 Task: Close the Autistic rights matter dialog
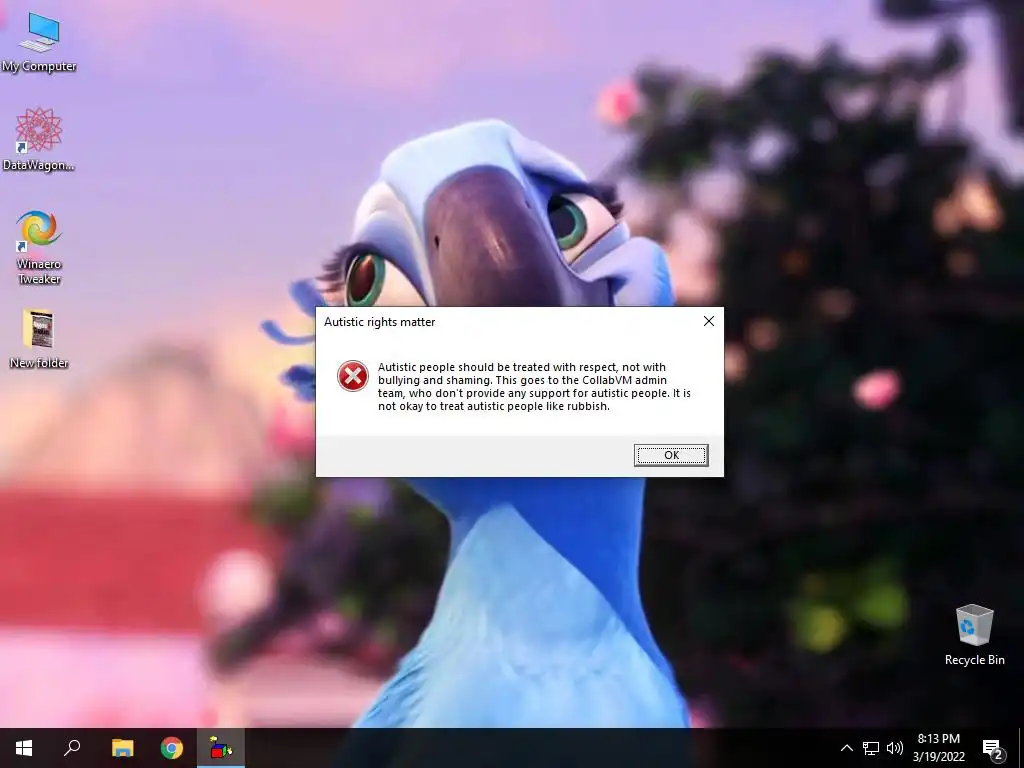coord(709,321)
